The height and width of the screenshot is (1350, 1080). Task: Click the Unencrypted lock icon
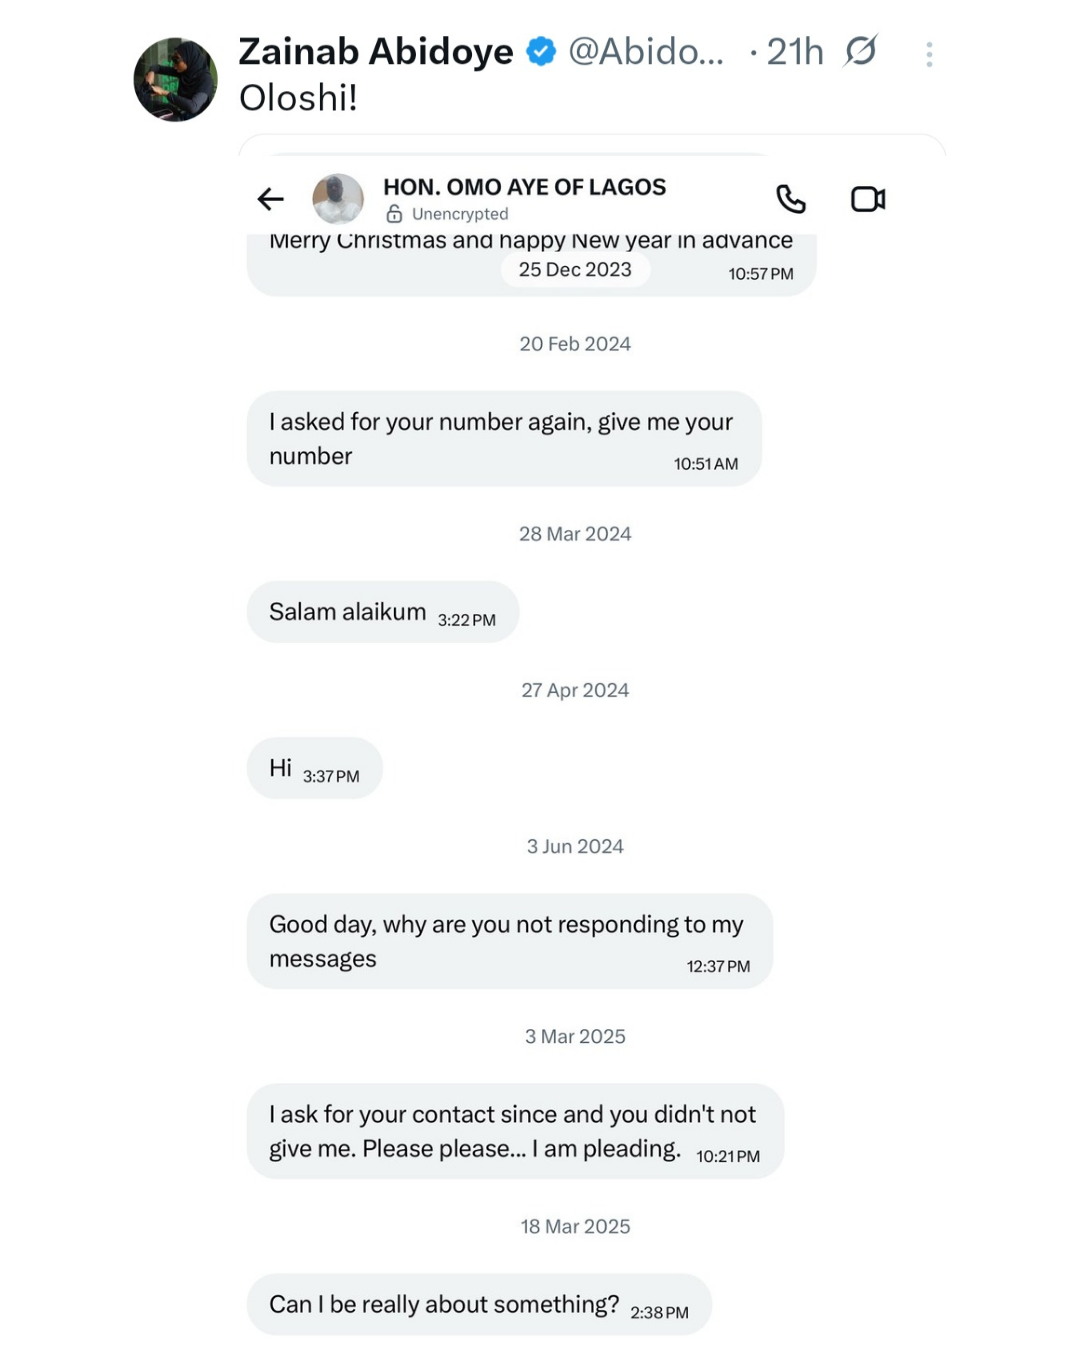(396, 213)
